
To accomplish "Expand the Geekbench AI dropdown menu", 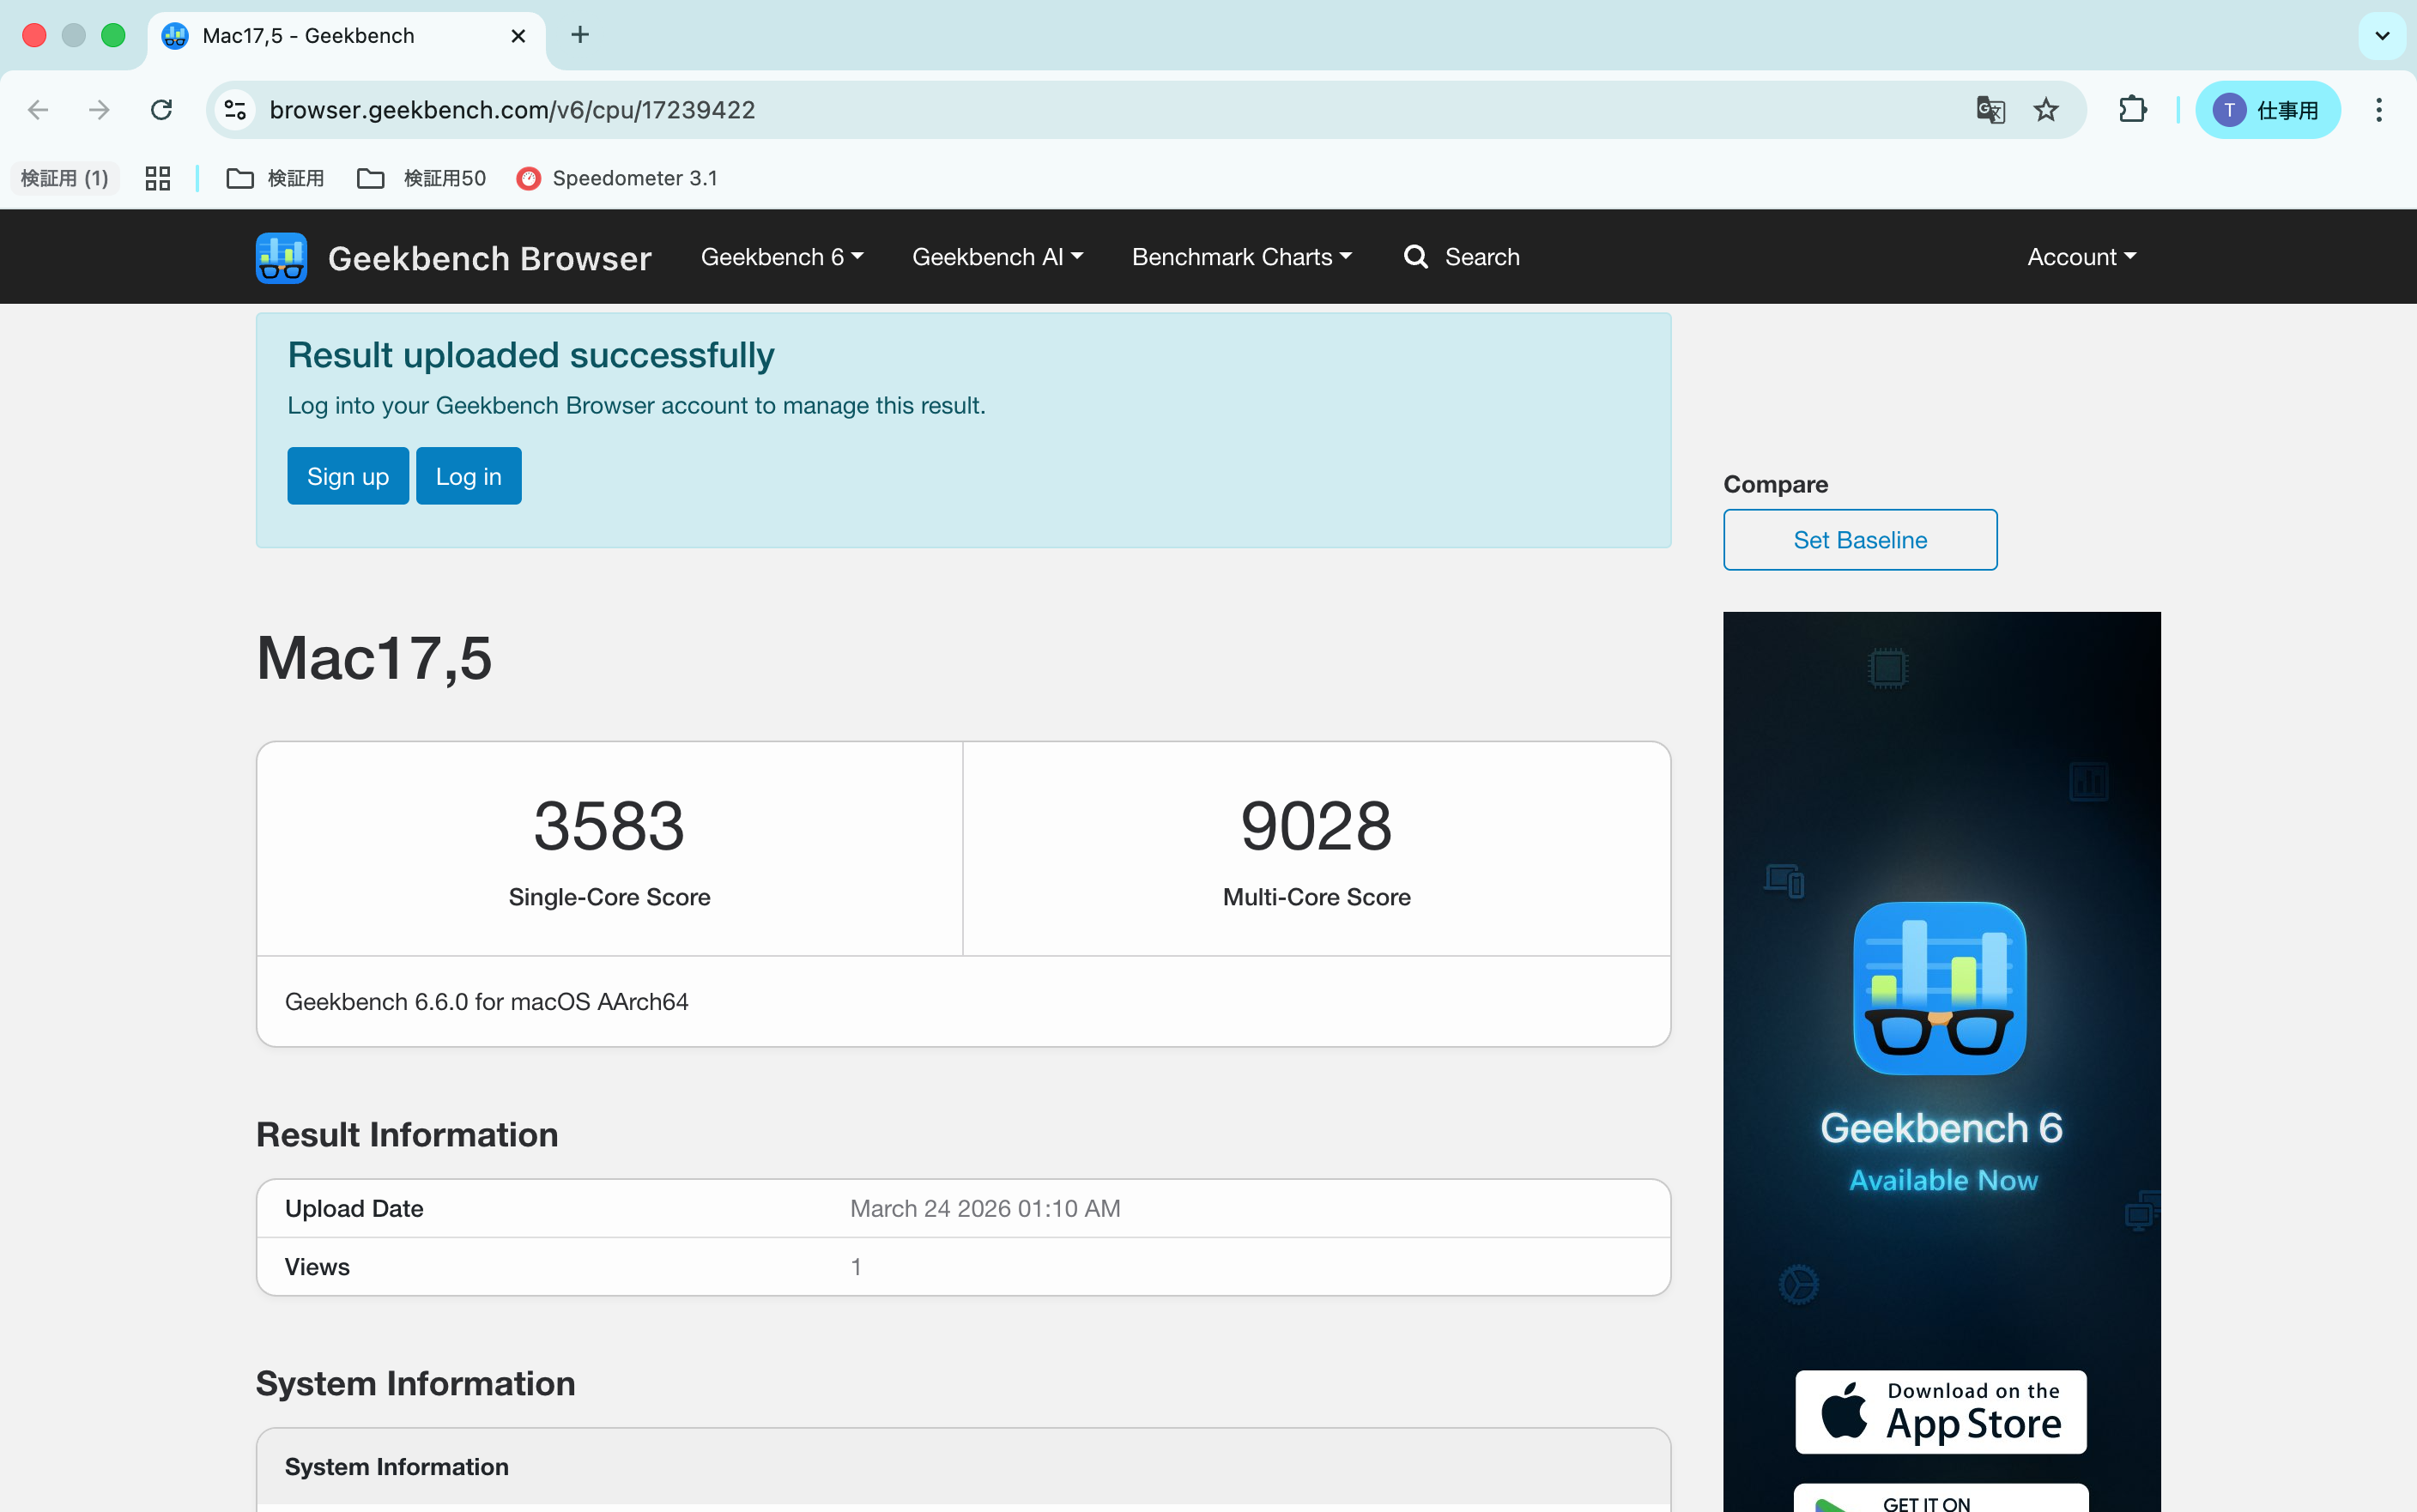I will [x=997, y=257].
